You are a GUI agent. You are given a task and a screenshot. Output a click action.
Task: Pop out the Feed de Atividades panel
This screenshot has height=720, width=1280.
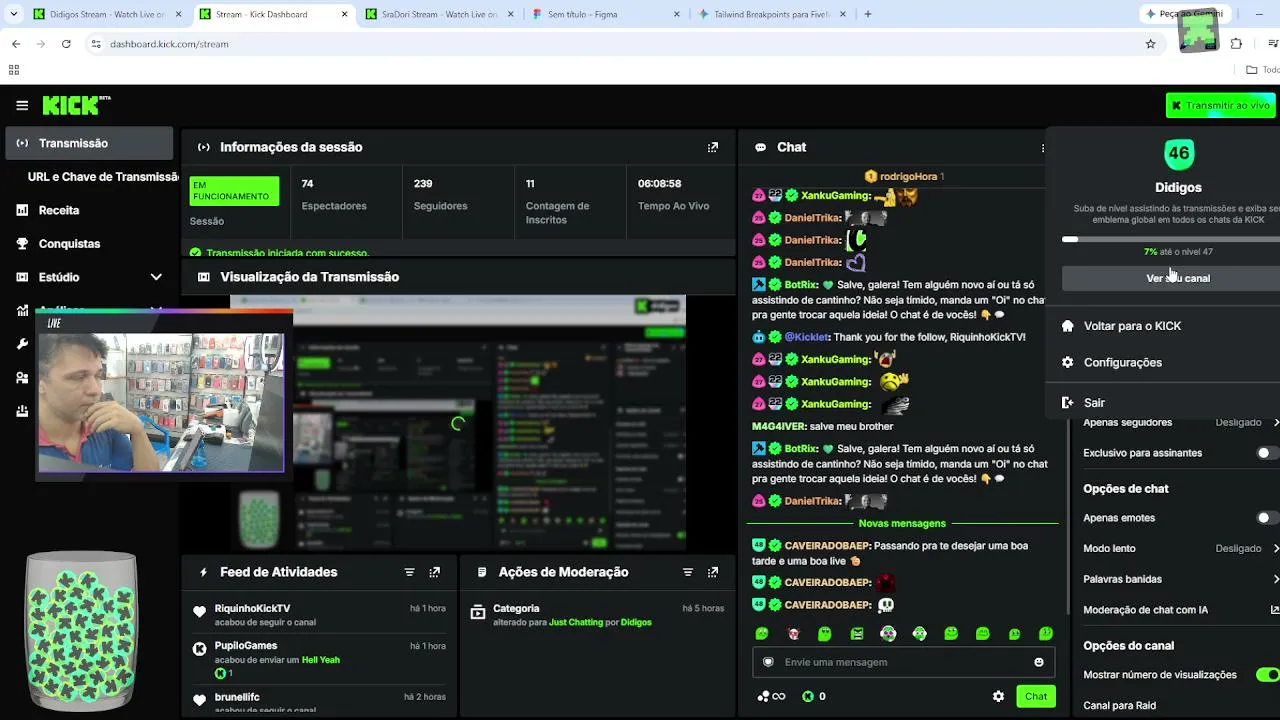[x=435, y=572]
